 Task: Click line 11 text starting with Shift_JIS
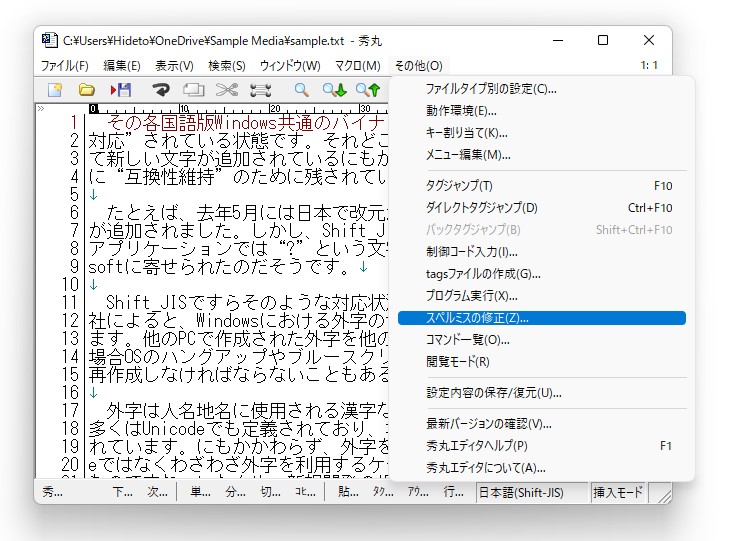(247, 303)
